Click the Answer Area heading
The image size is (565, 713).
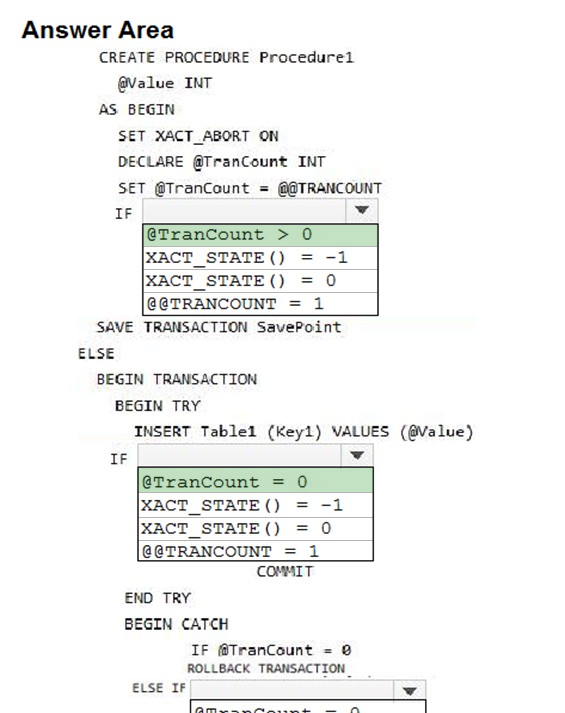(x=98, y=30)
